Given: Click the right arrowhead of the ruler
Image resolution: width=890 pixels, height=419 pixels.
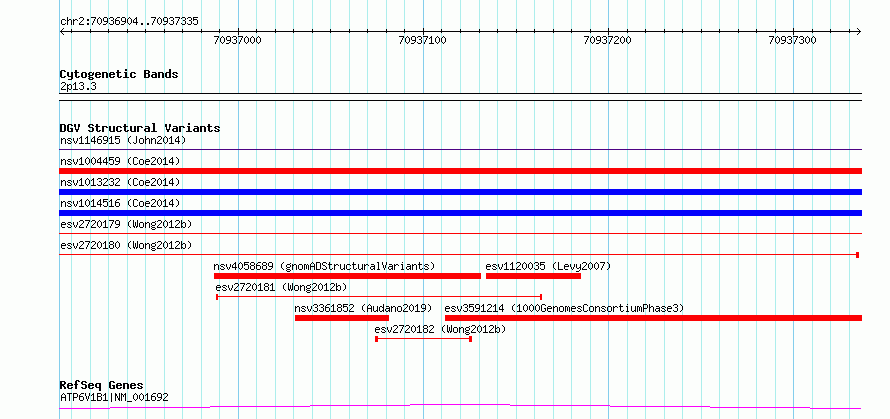Looking at the screenshot, I should click(x=859, y=32).
